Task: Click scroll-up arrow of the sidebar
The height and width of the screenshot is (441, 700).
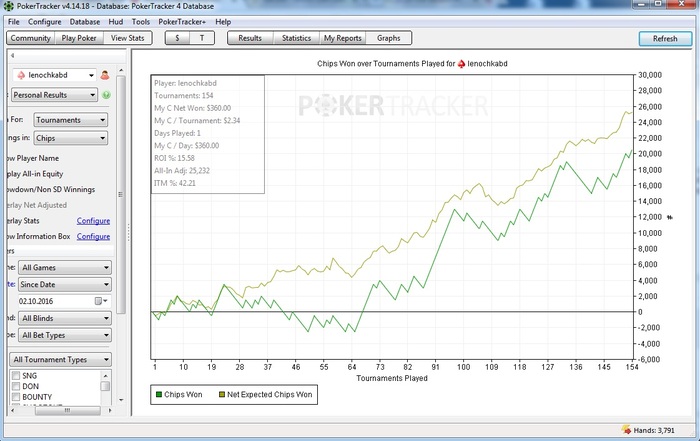Action: click(x=121, y=71)
